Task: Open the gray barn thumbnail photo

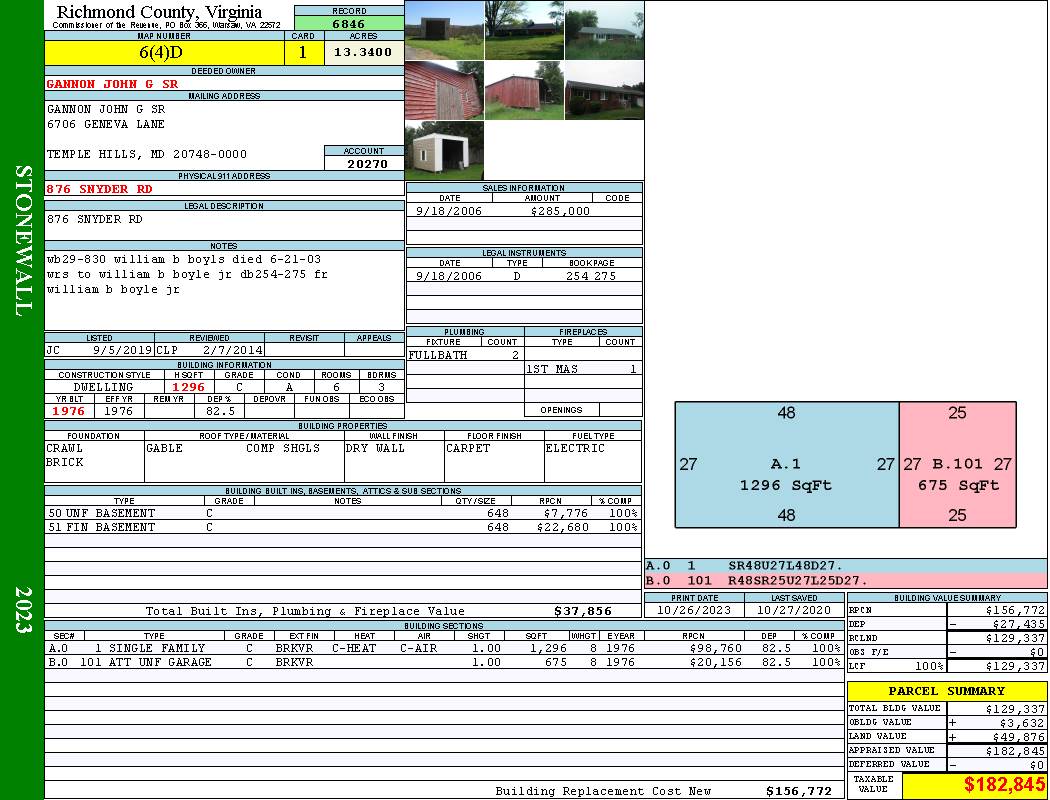Action: pyautogui.click(x=445, y=30)
